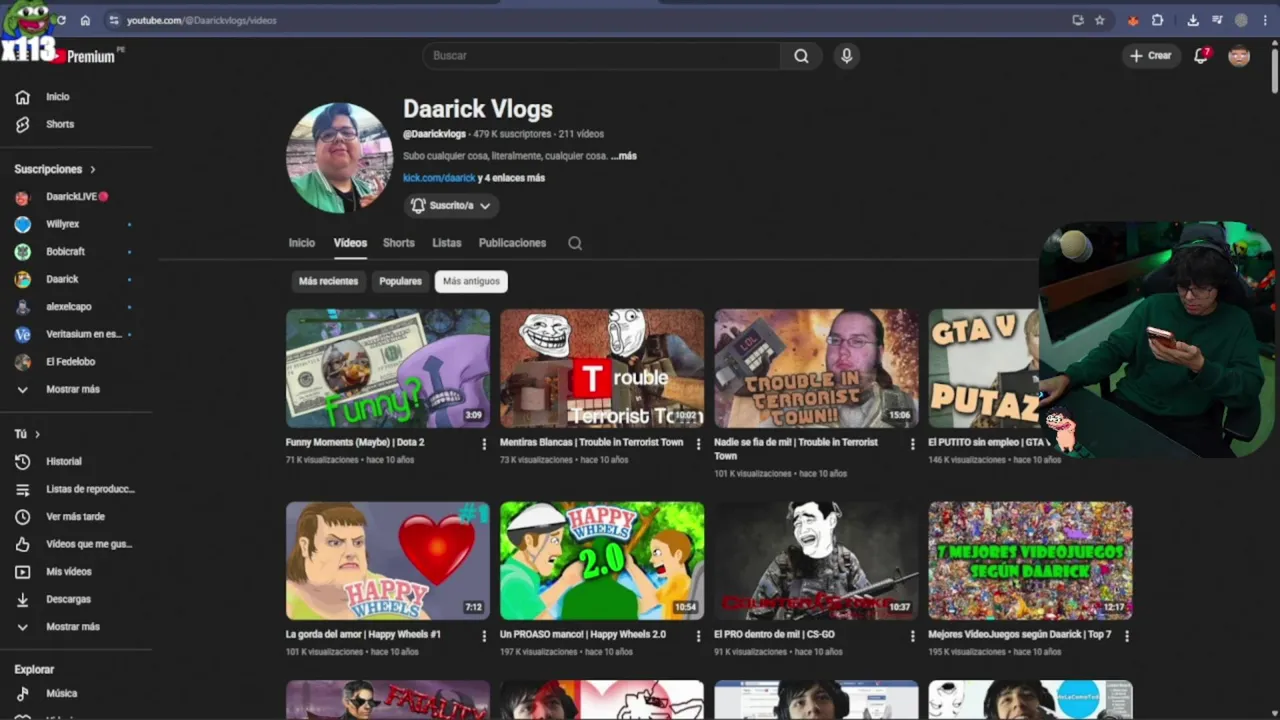
Task: Open options for Funny Moments Dota 2 video
Action: click(x=484, y=444)
